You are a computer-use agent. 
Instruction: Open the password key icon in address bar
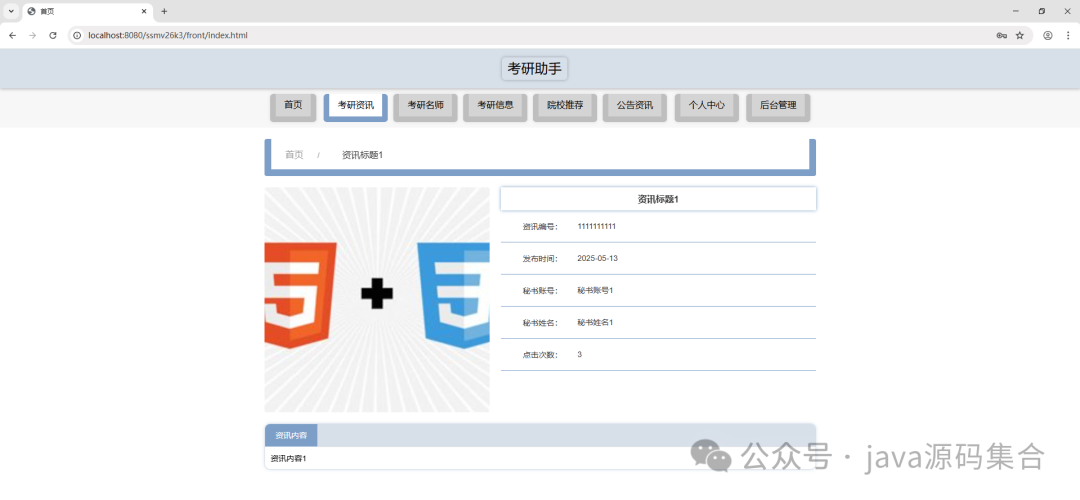coord(1001,35)
